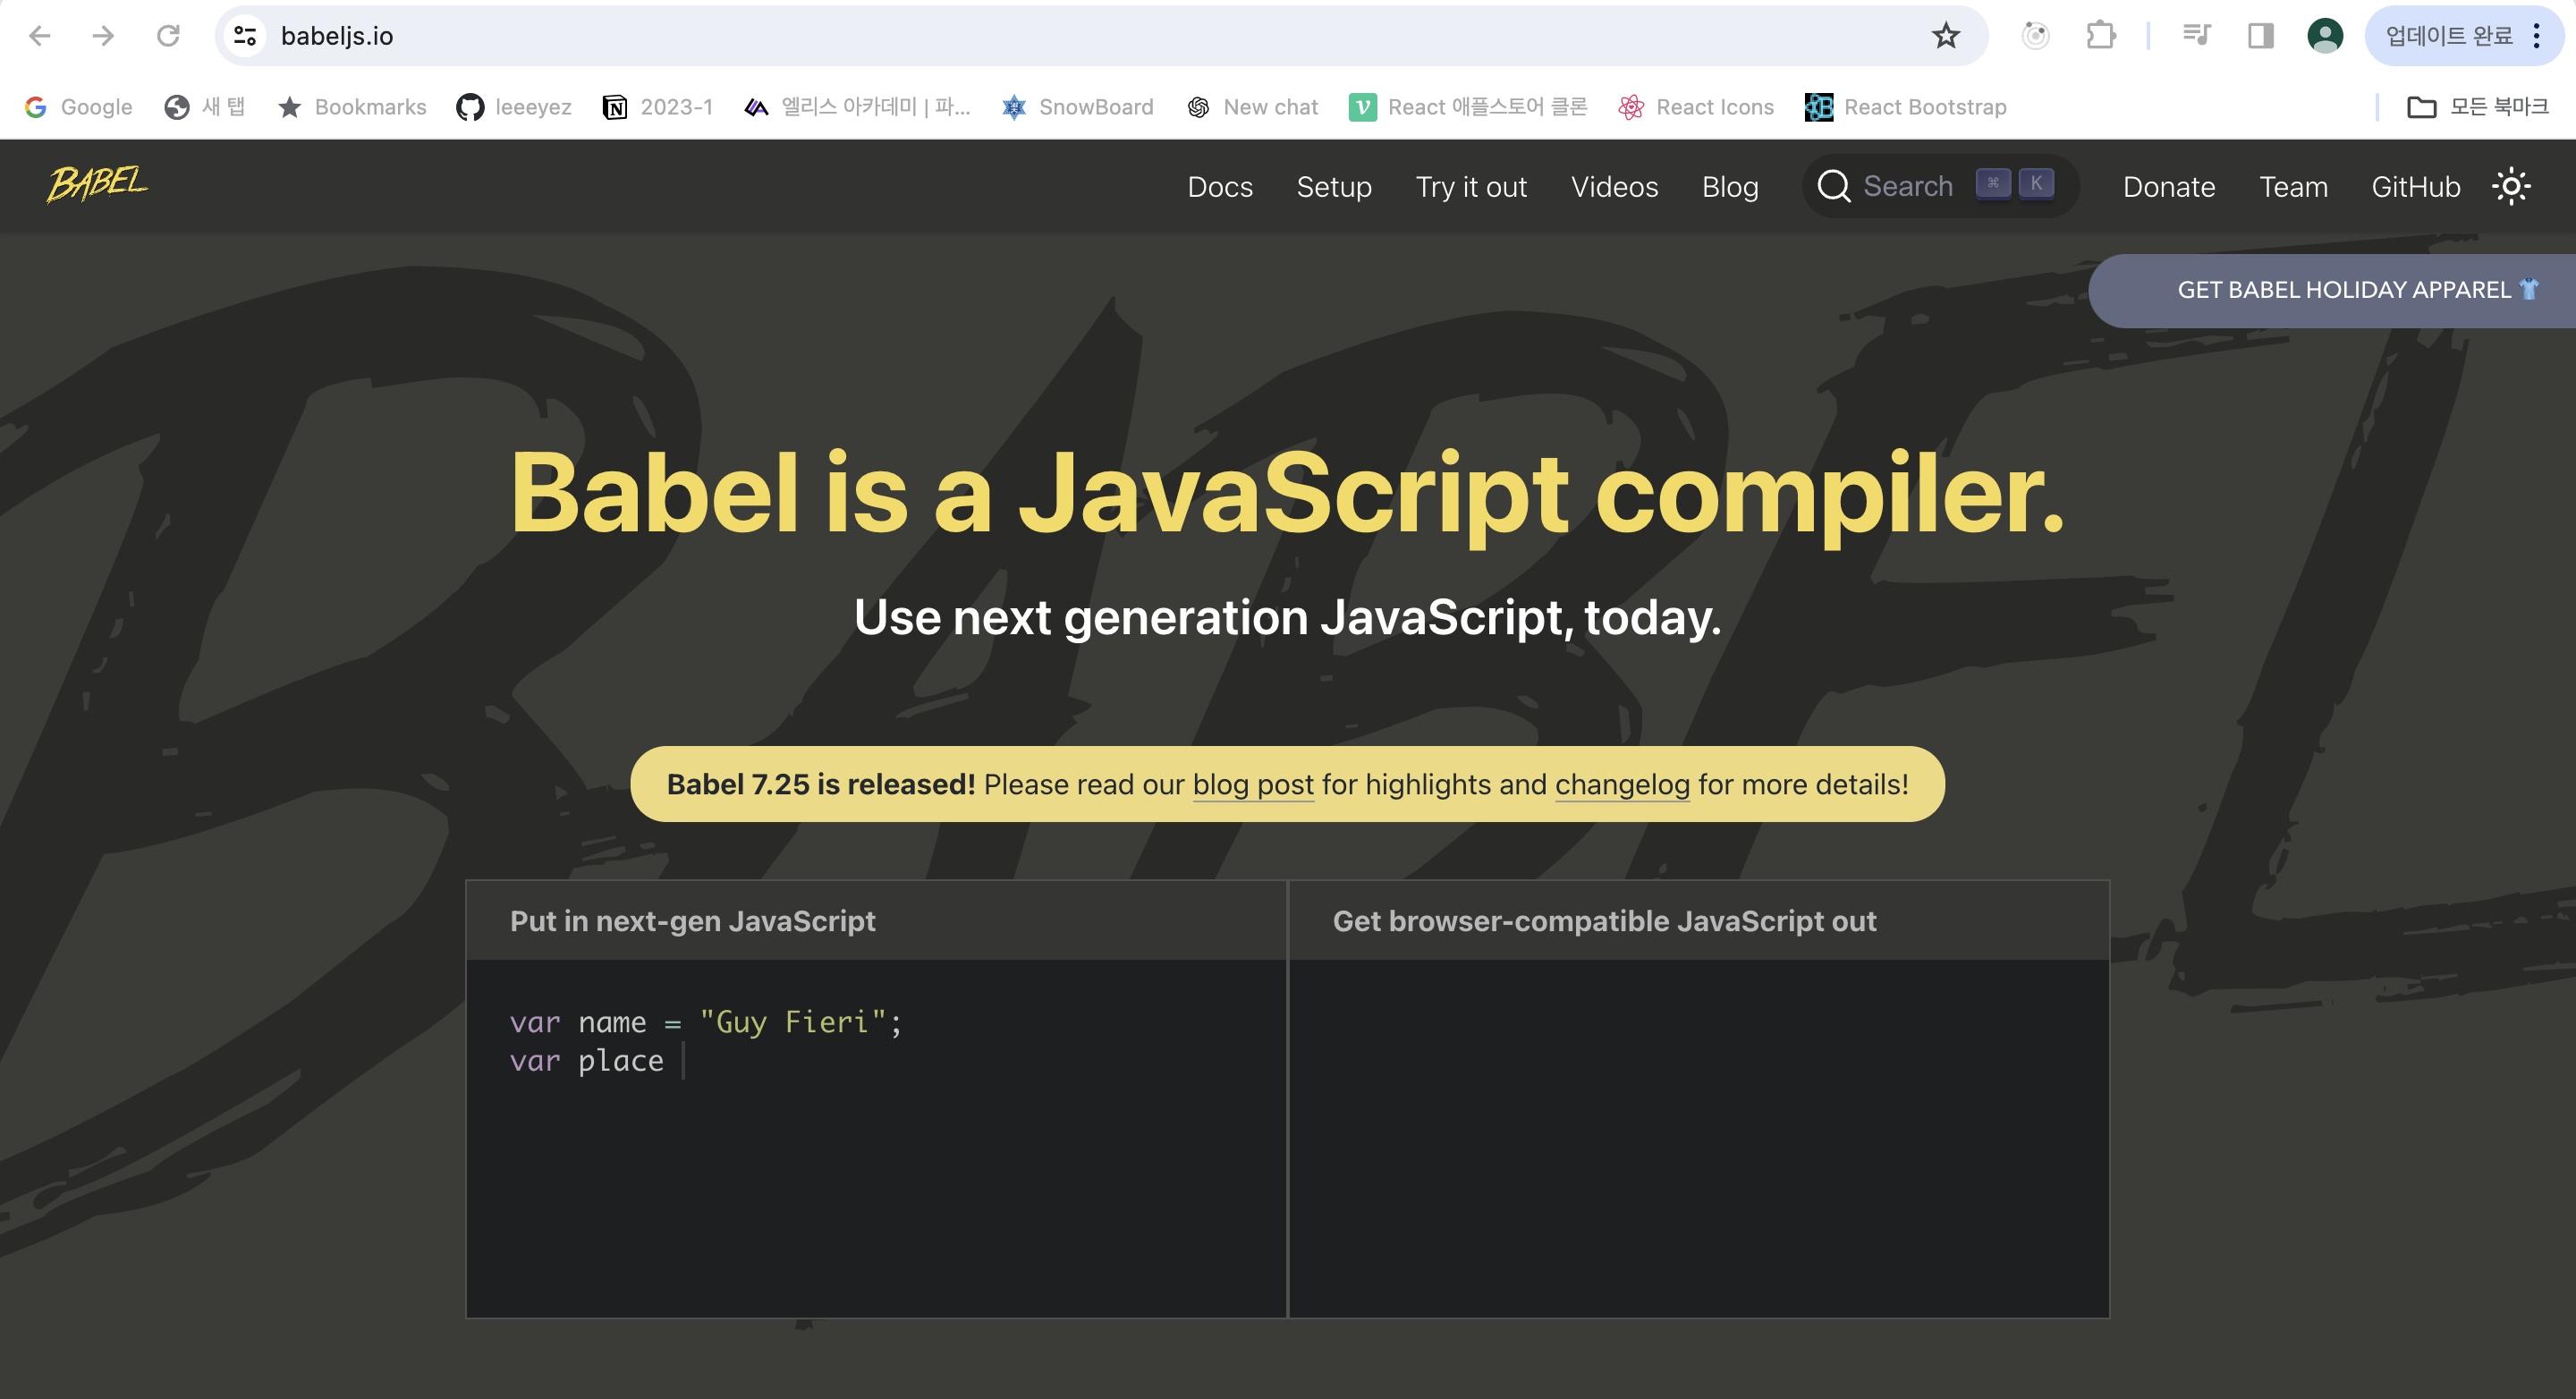
Task: Click the babeljs.io address bar
Action: [x=1100, y=36]
